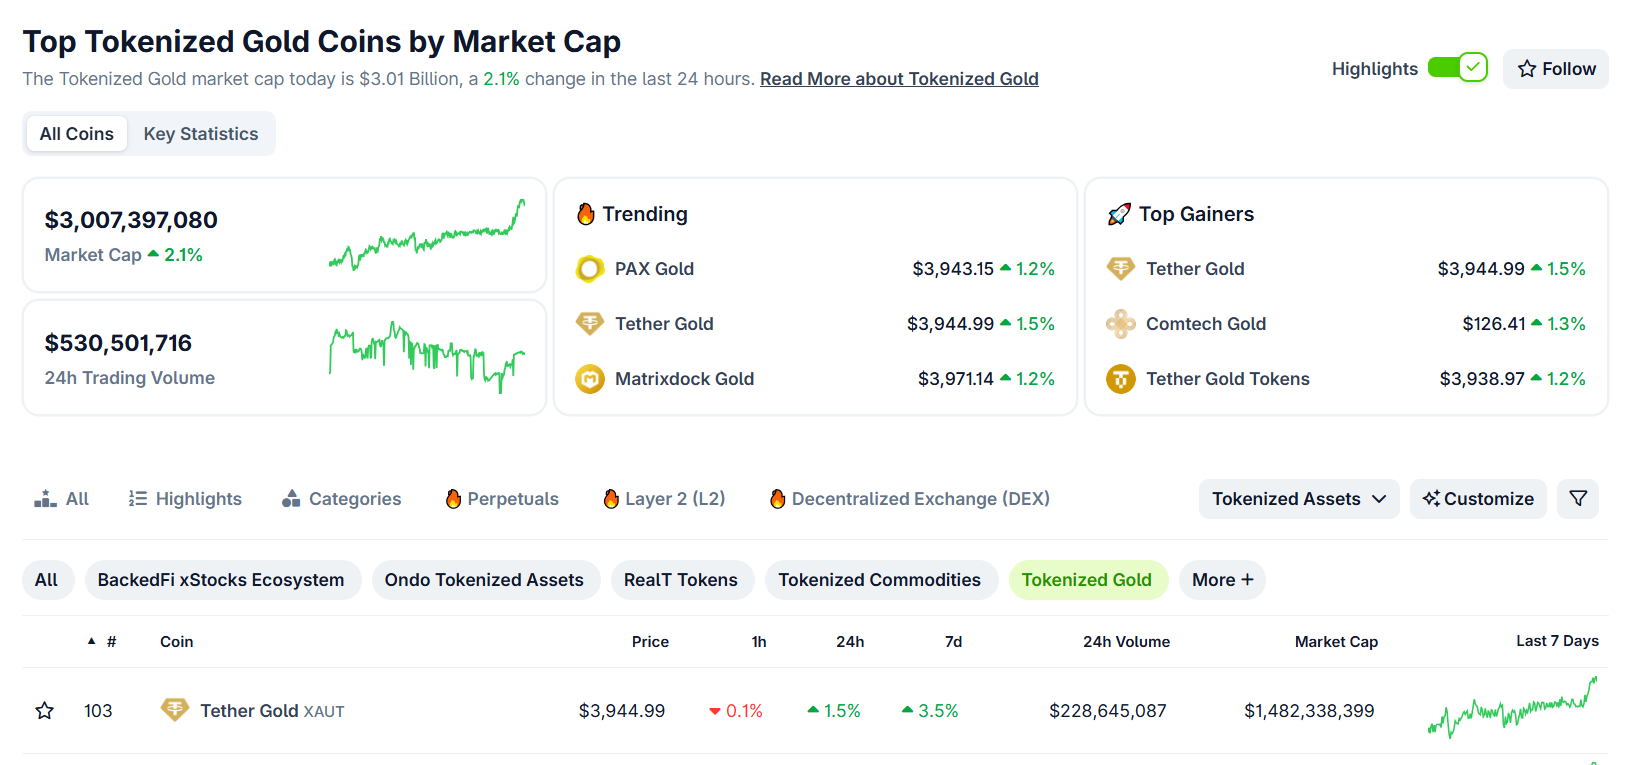Open Customize table options

pyautogui.click(x=1478, y=498)
